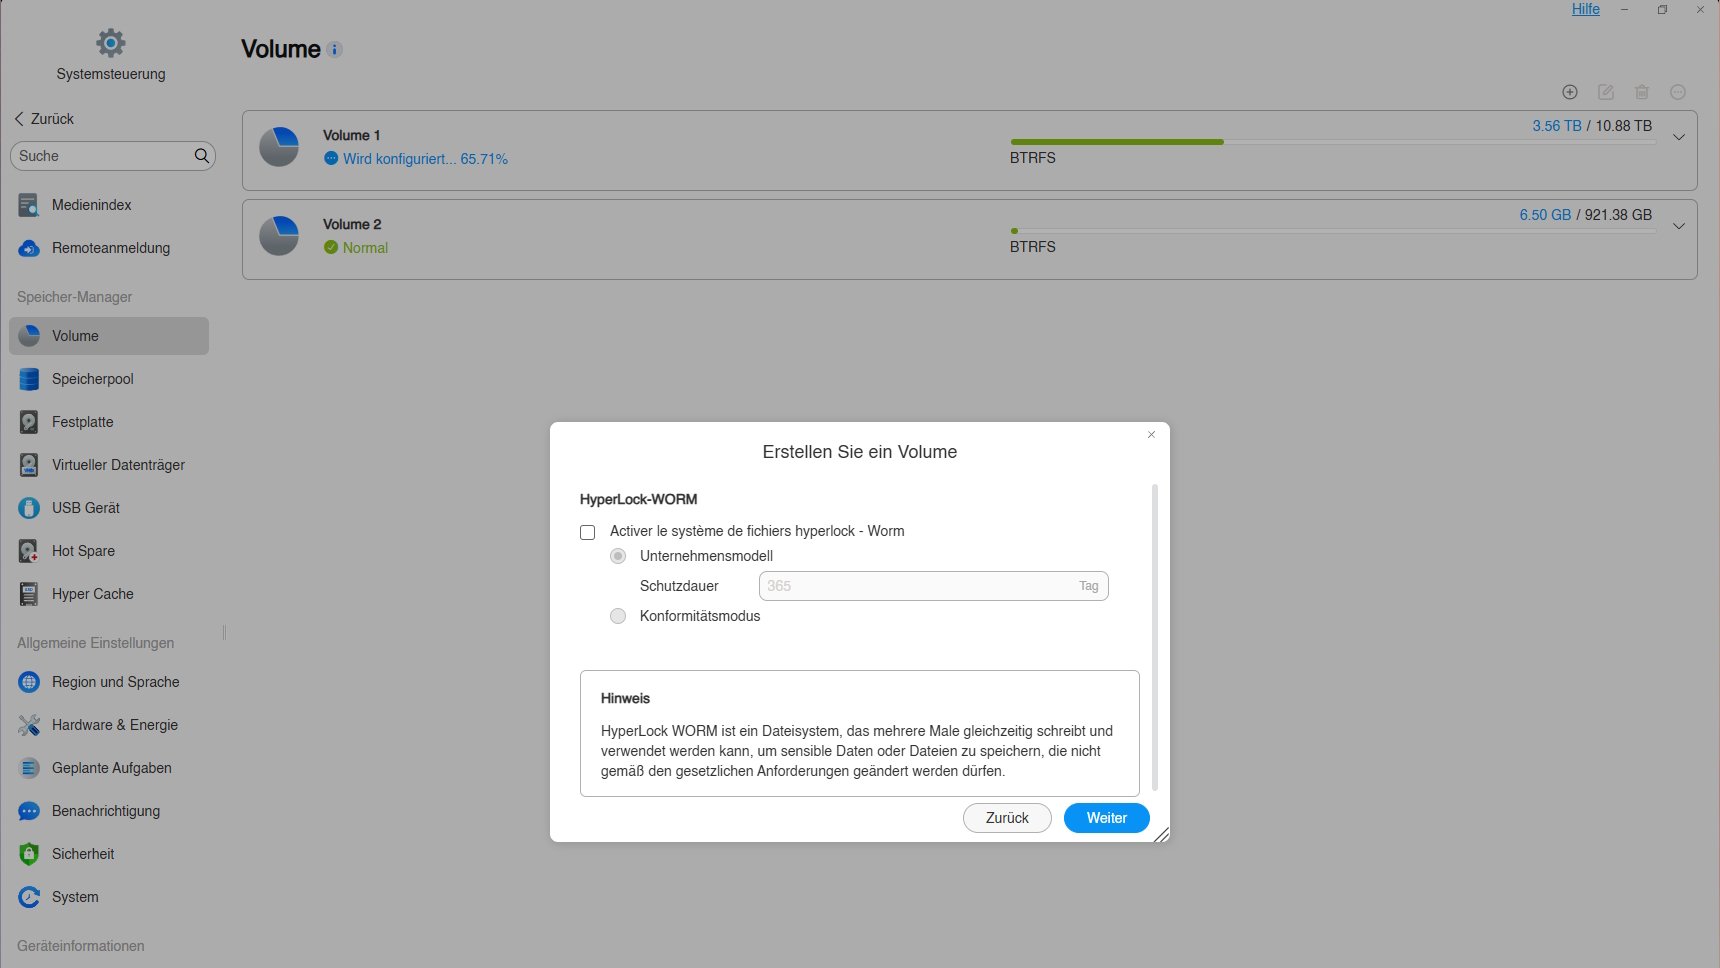The width and height of the screenshot is (1720, 968).
Task: Click the Weiter button
Action: pos(1106,818)
